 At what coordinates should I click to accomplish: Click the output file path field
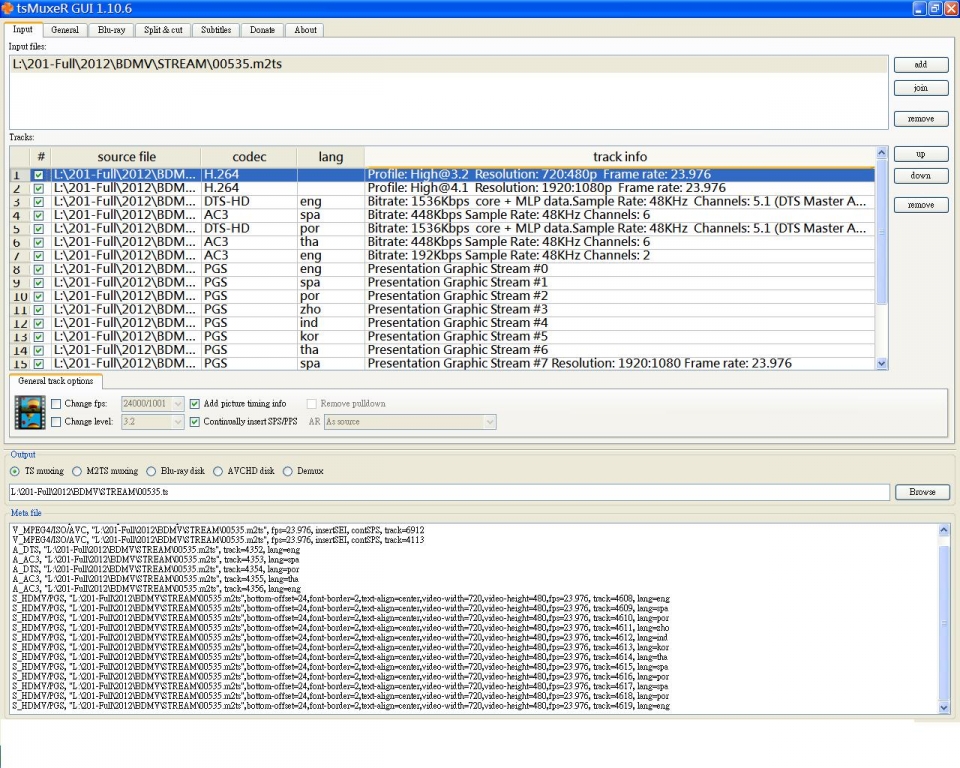[x=448, y=492]
